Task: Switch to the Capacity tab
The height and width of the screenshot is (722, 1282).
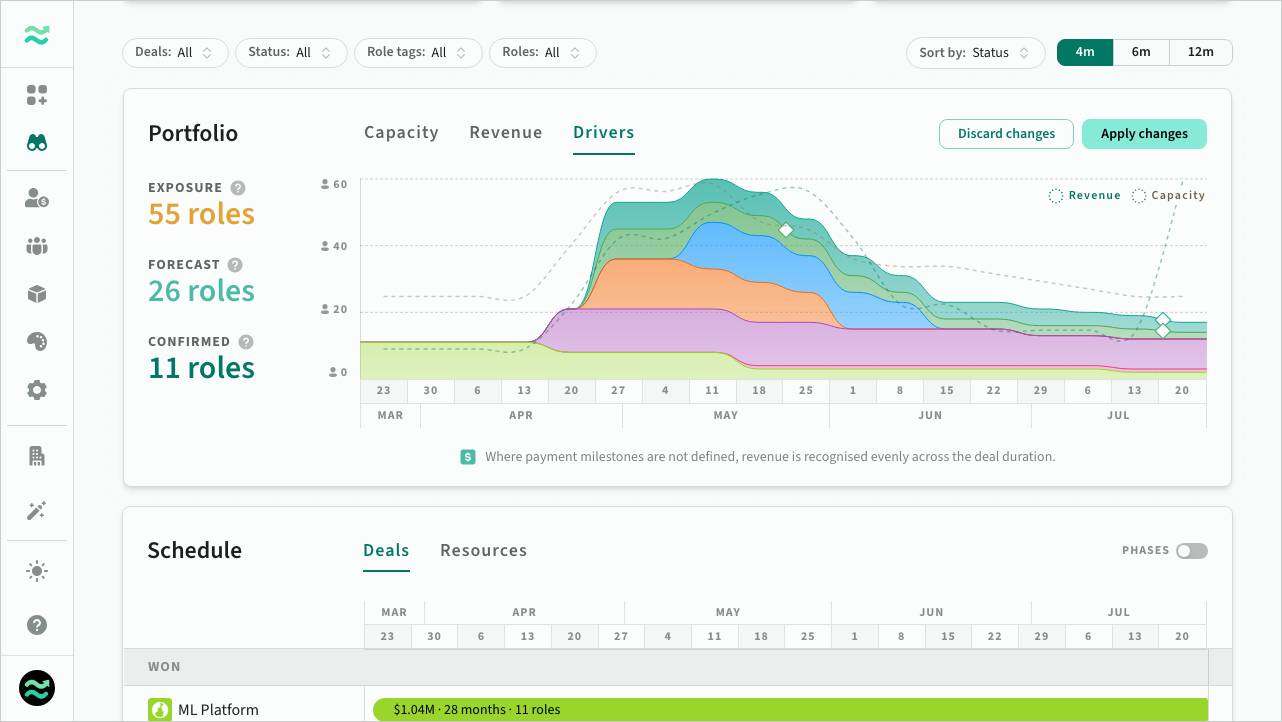Action: tap(401, 133)
